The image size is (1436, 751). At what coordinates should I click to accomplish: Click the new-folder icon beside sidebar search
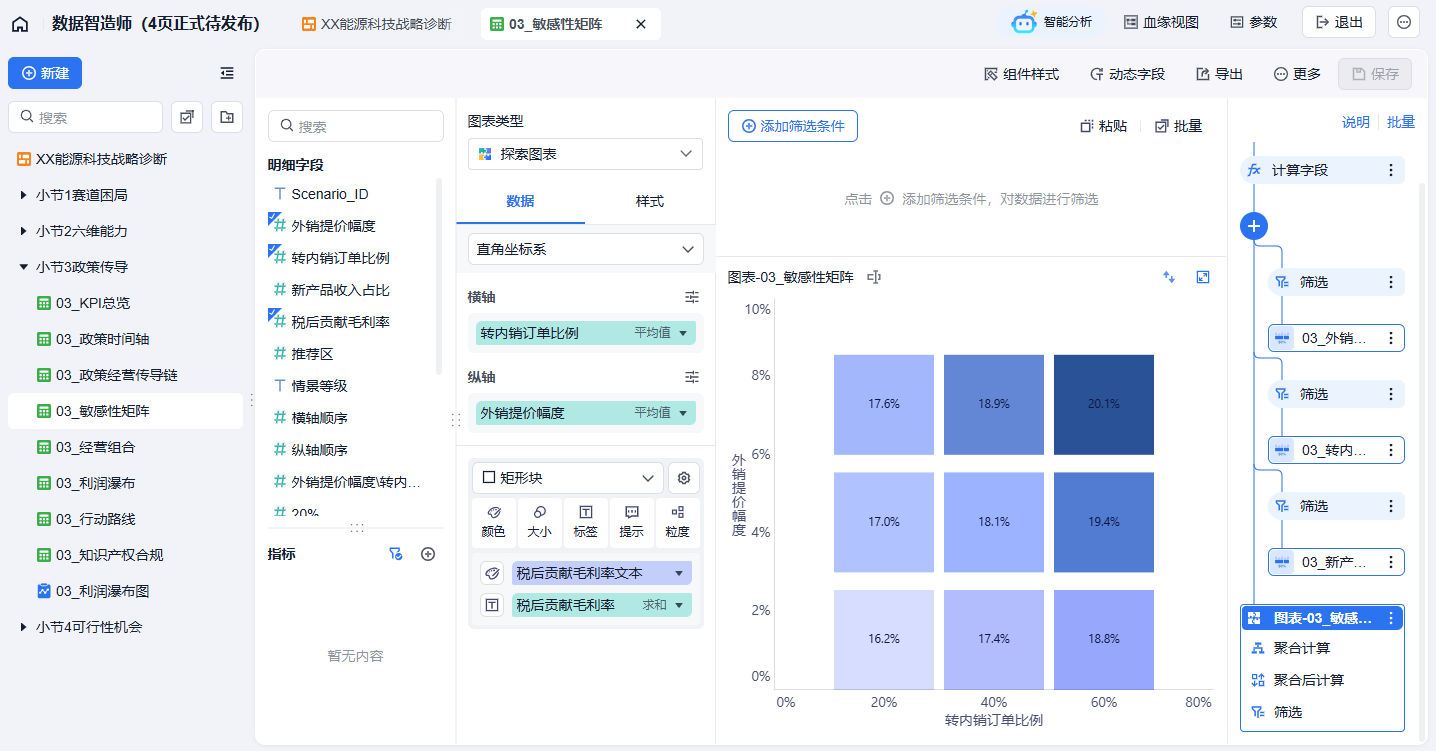click(227, 117)
